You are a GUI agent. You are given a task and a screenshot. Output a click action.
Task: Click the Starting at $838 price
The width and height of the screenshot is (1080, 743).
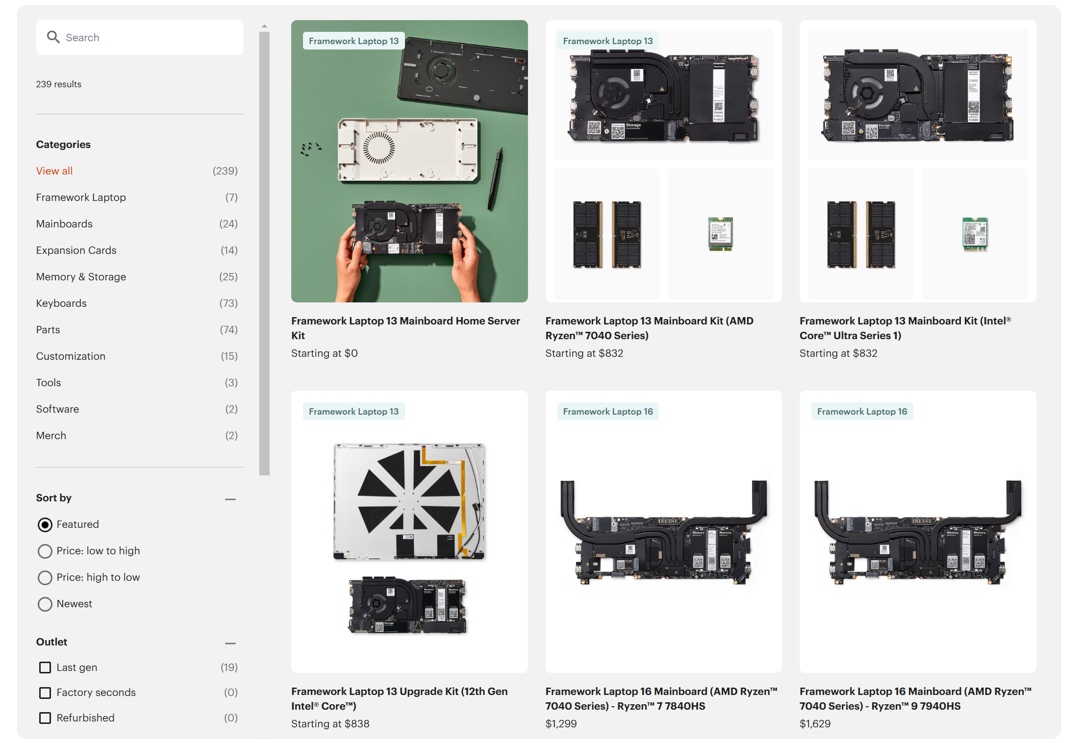tap(330, 724)
